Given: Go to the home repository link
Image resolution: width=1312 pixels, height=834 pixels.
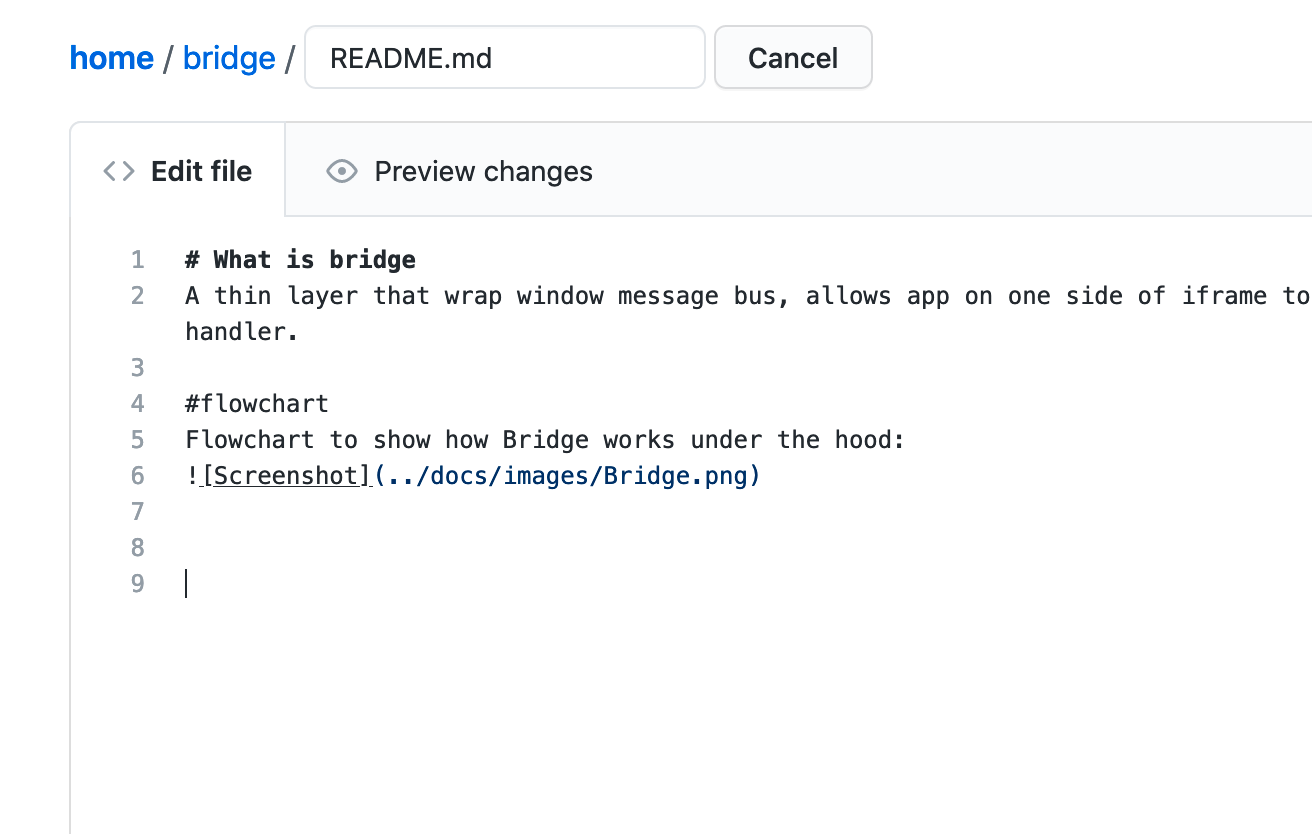Looking at the screenshot, I should pyautogui.click(x=112, y=58).
